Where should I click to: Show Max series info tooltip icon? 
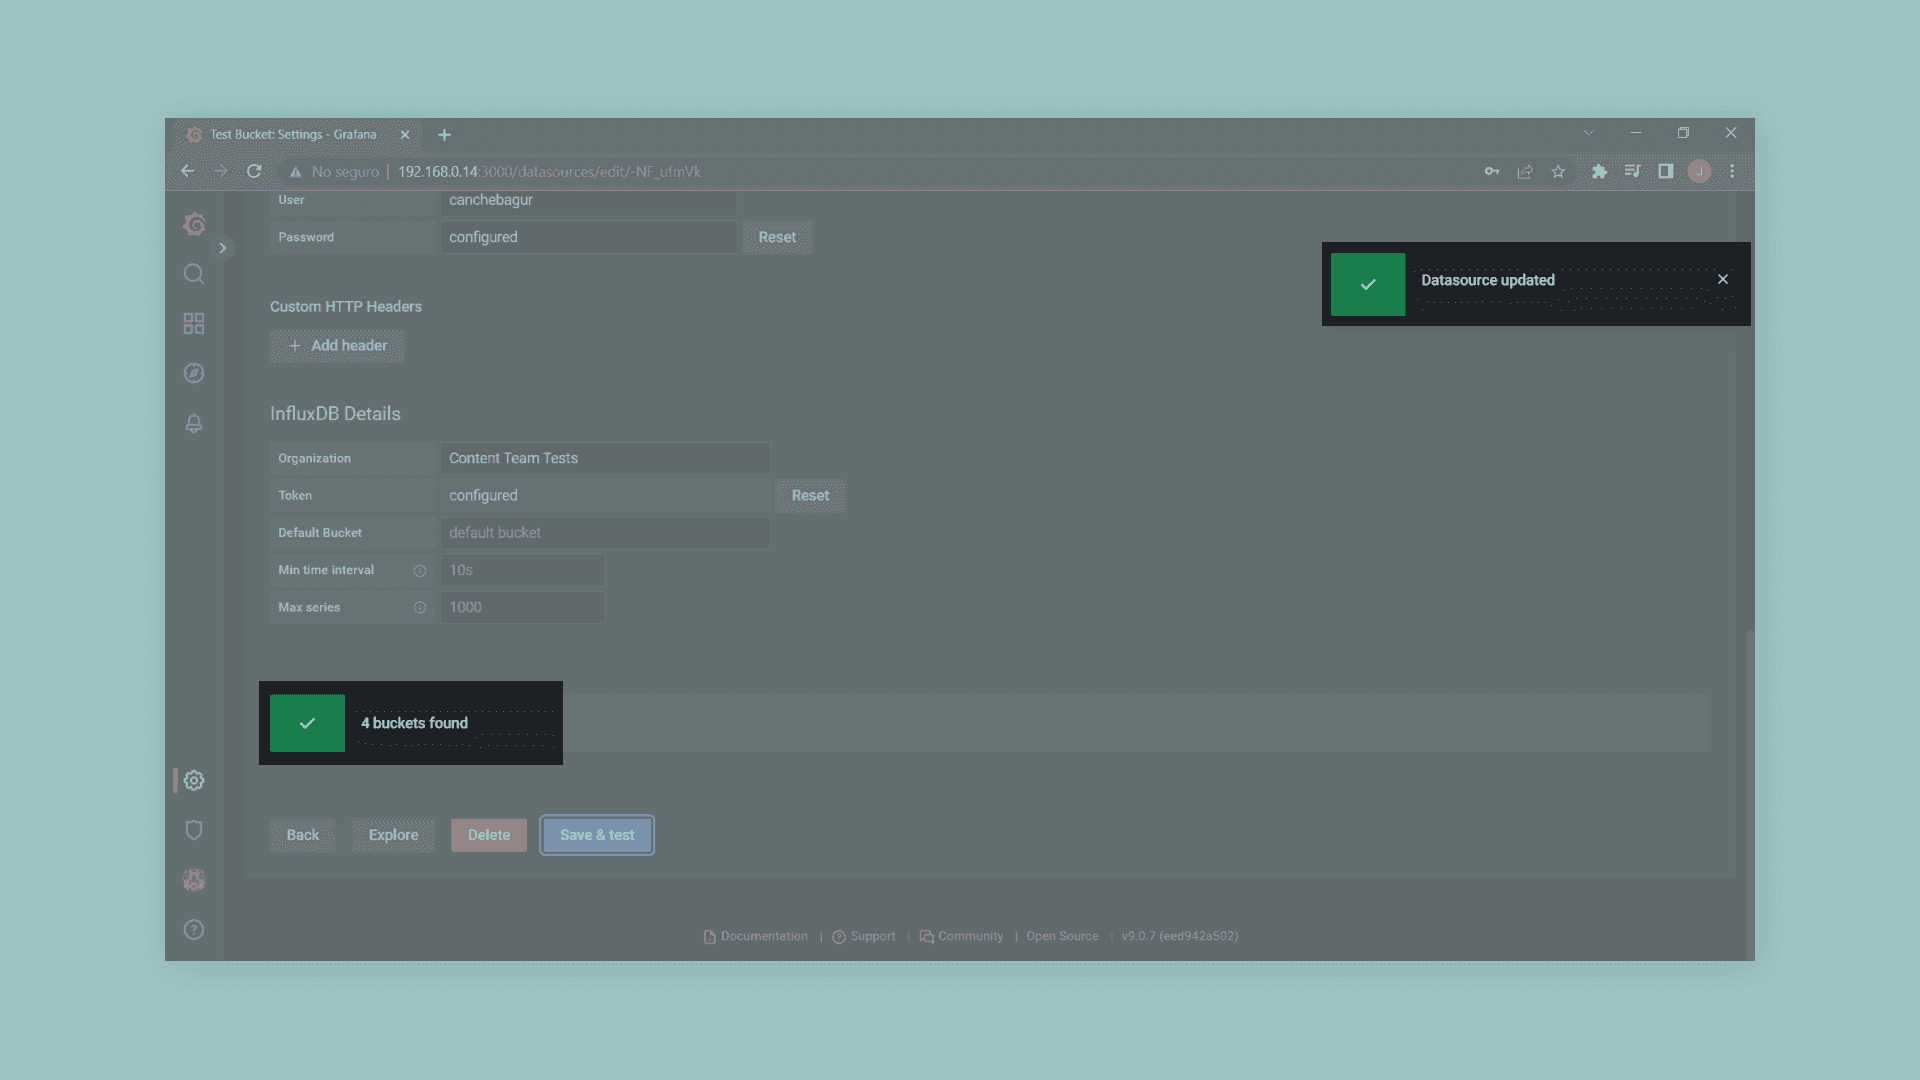tap(420, 607)
